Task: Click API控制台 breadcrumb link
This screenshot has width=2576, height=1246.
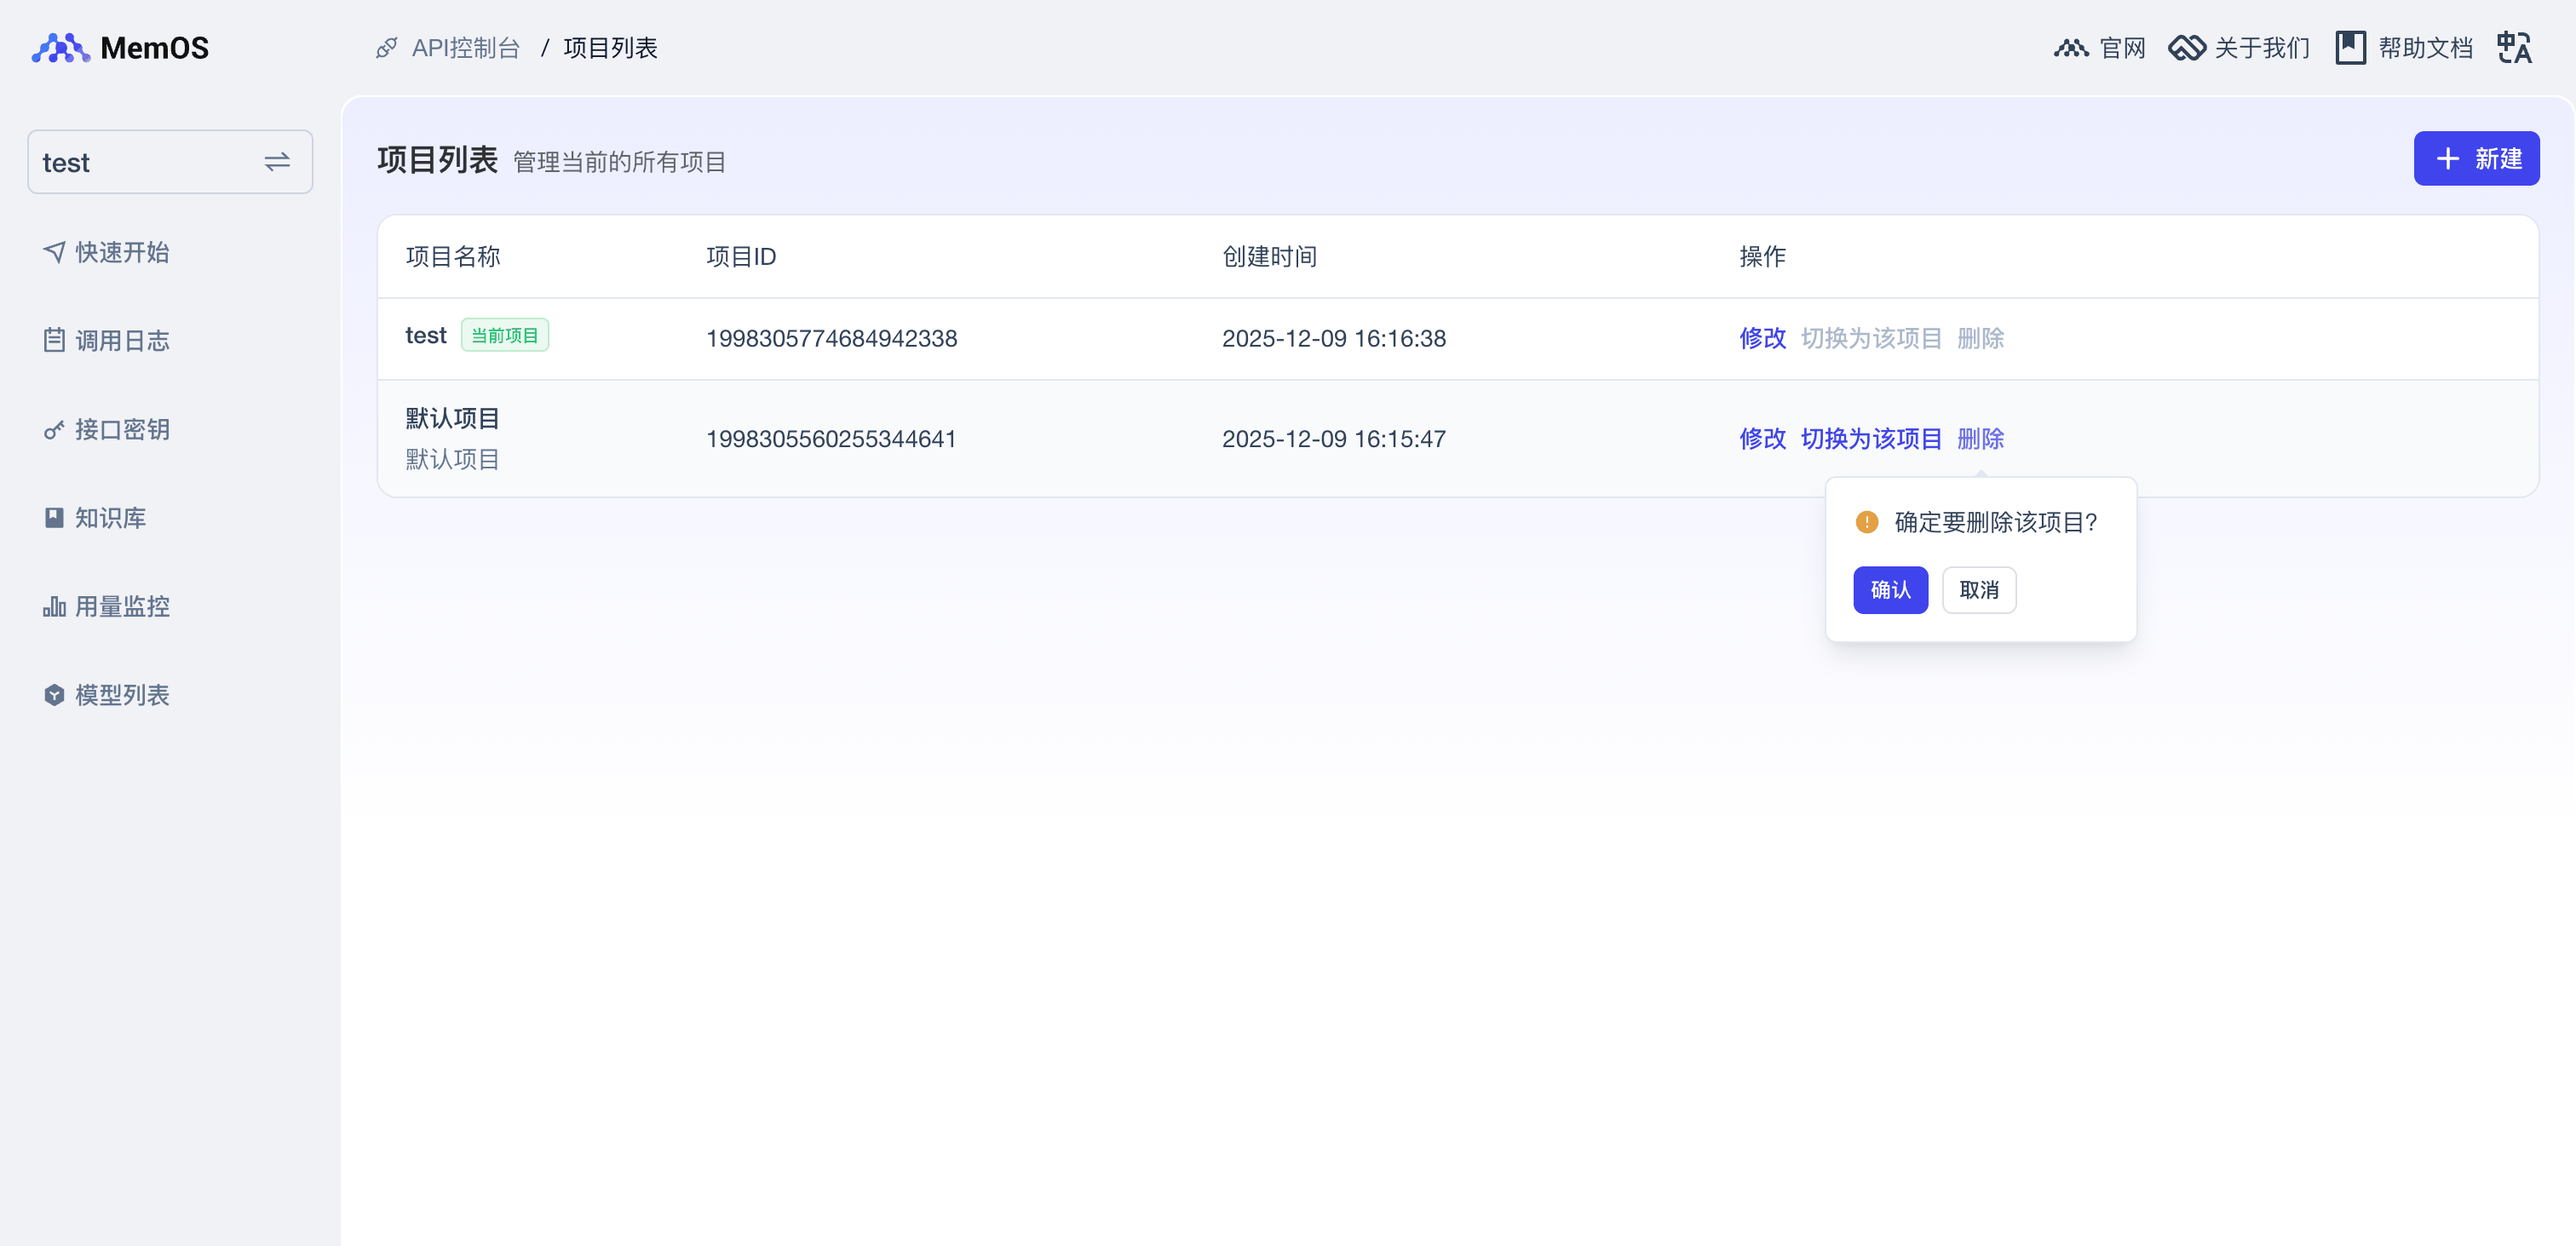Action: pyautogui.click(x=466, y=48)
